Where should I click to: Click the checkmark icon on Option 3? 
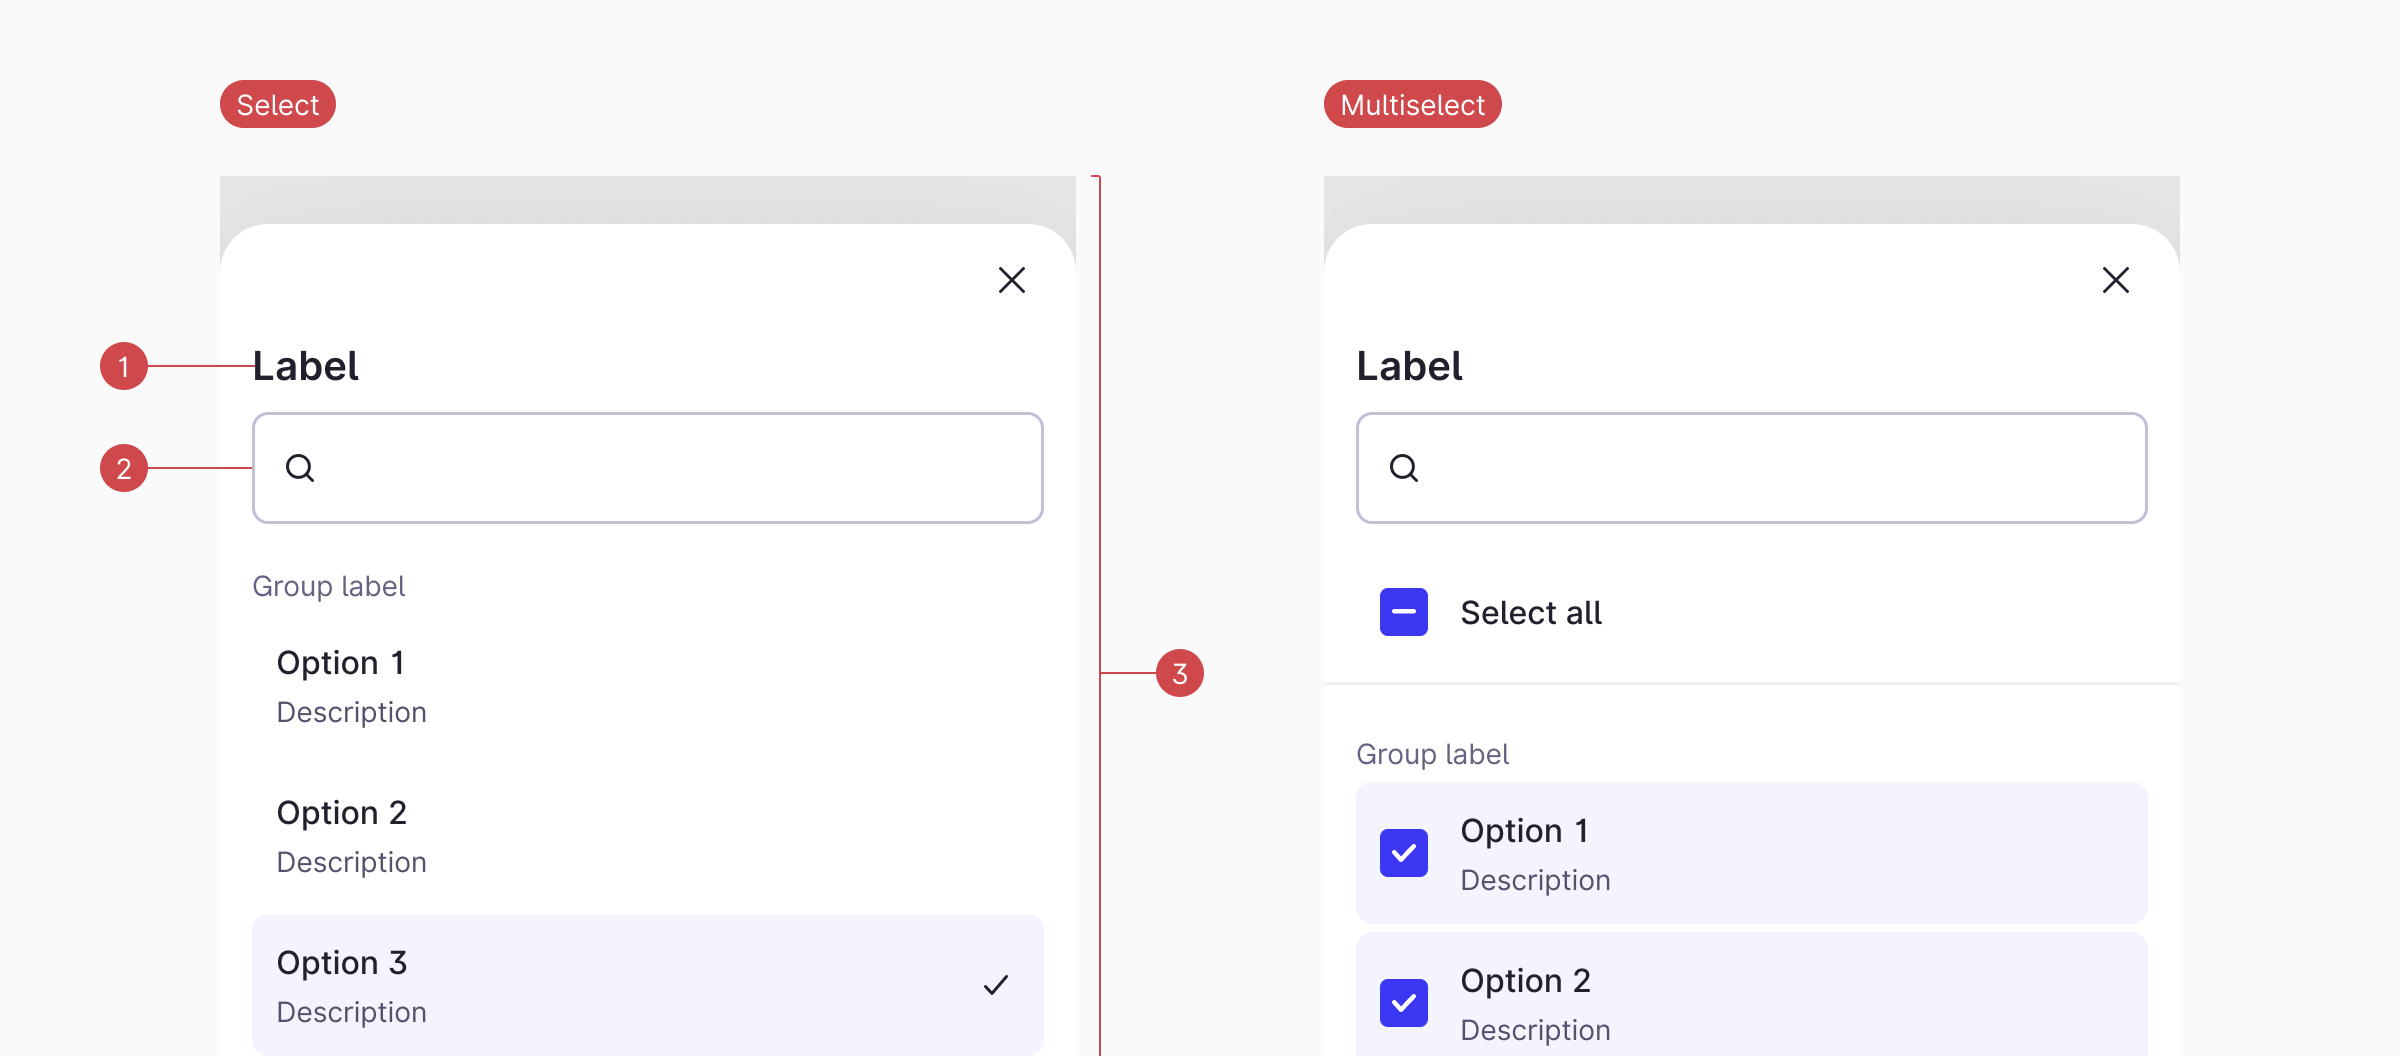click(996, 985)
